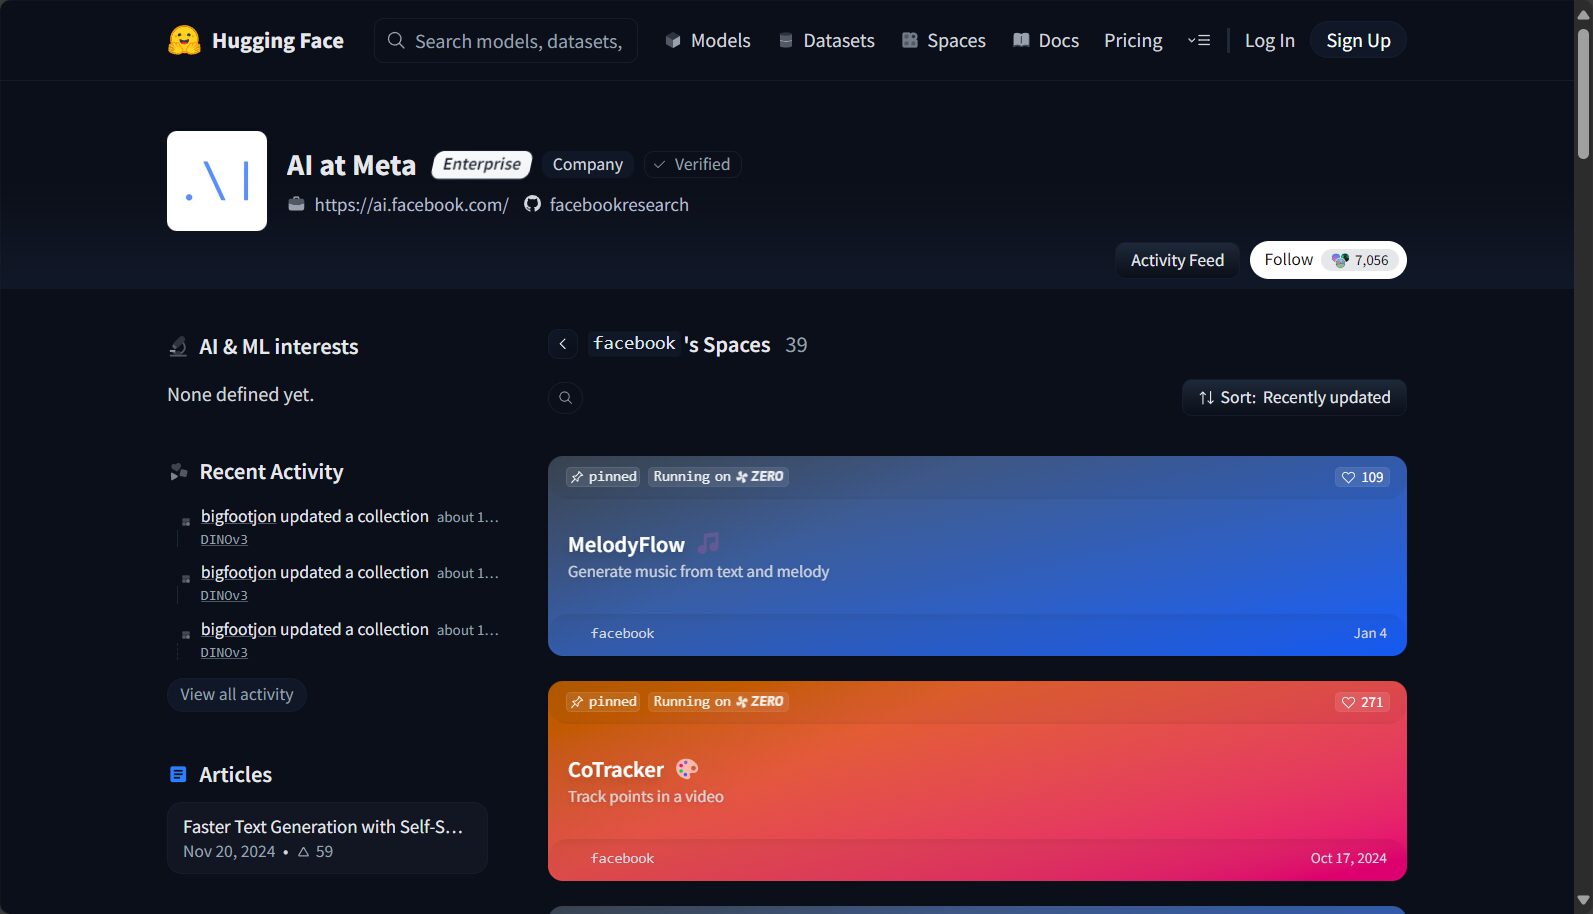Expand the navigation overflow menu icon
1593x914 pixels.
click(1199, 41)
